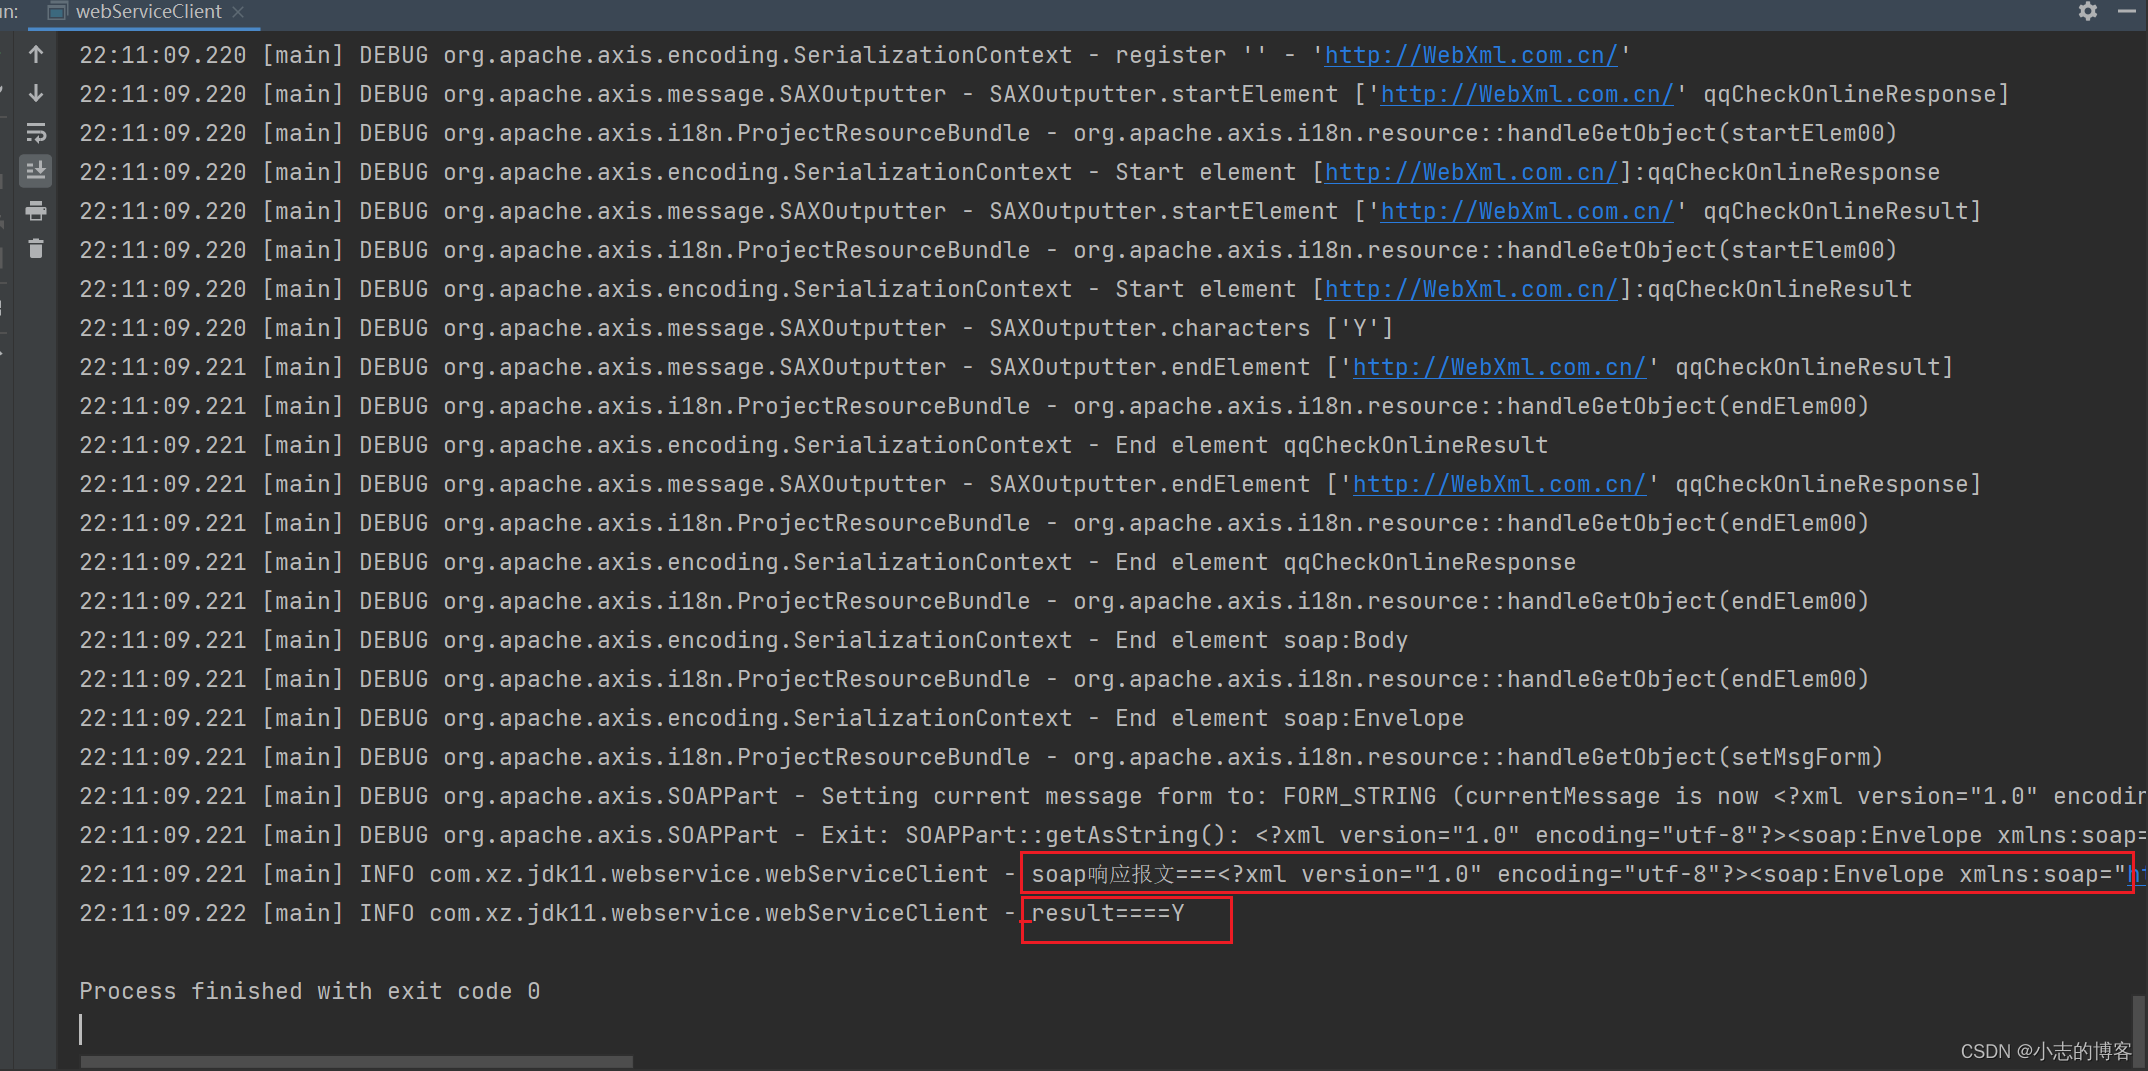Clear all console output with the trash icon
The image size is (2148, 1071).
36,249
